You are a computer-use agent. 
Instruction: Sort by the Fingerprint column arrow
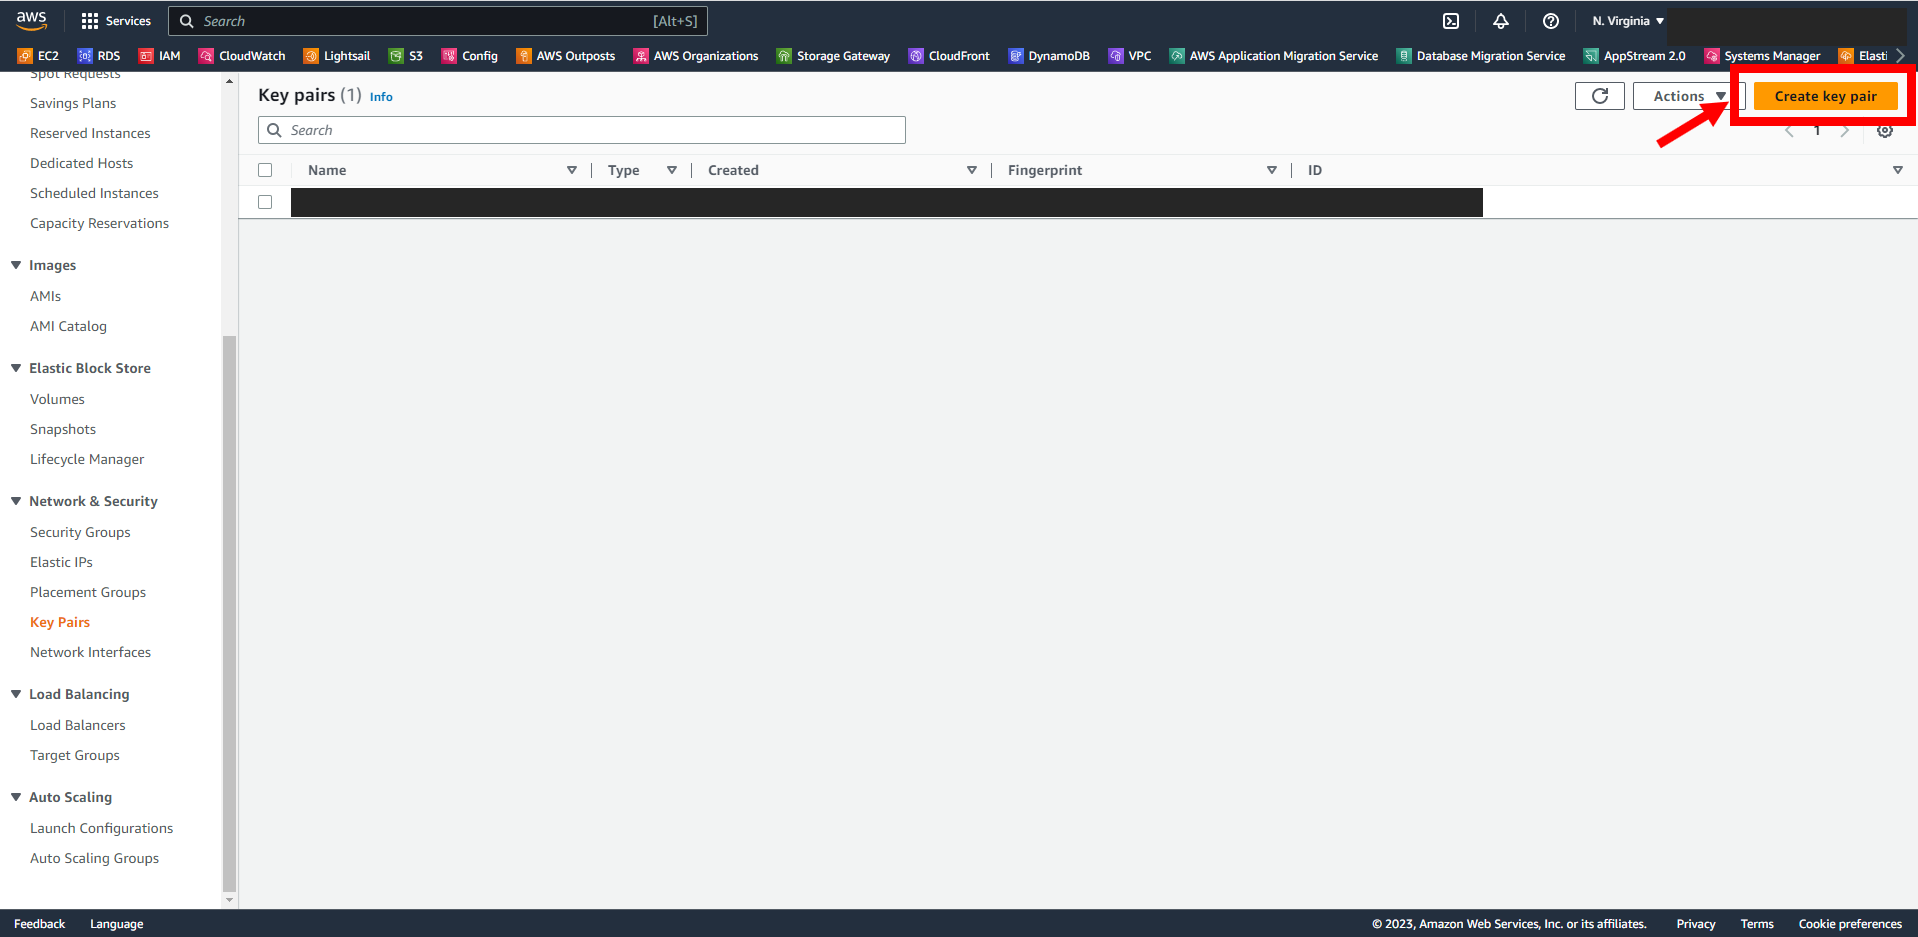click(1272, 170)
